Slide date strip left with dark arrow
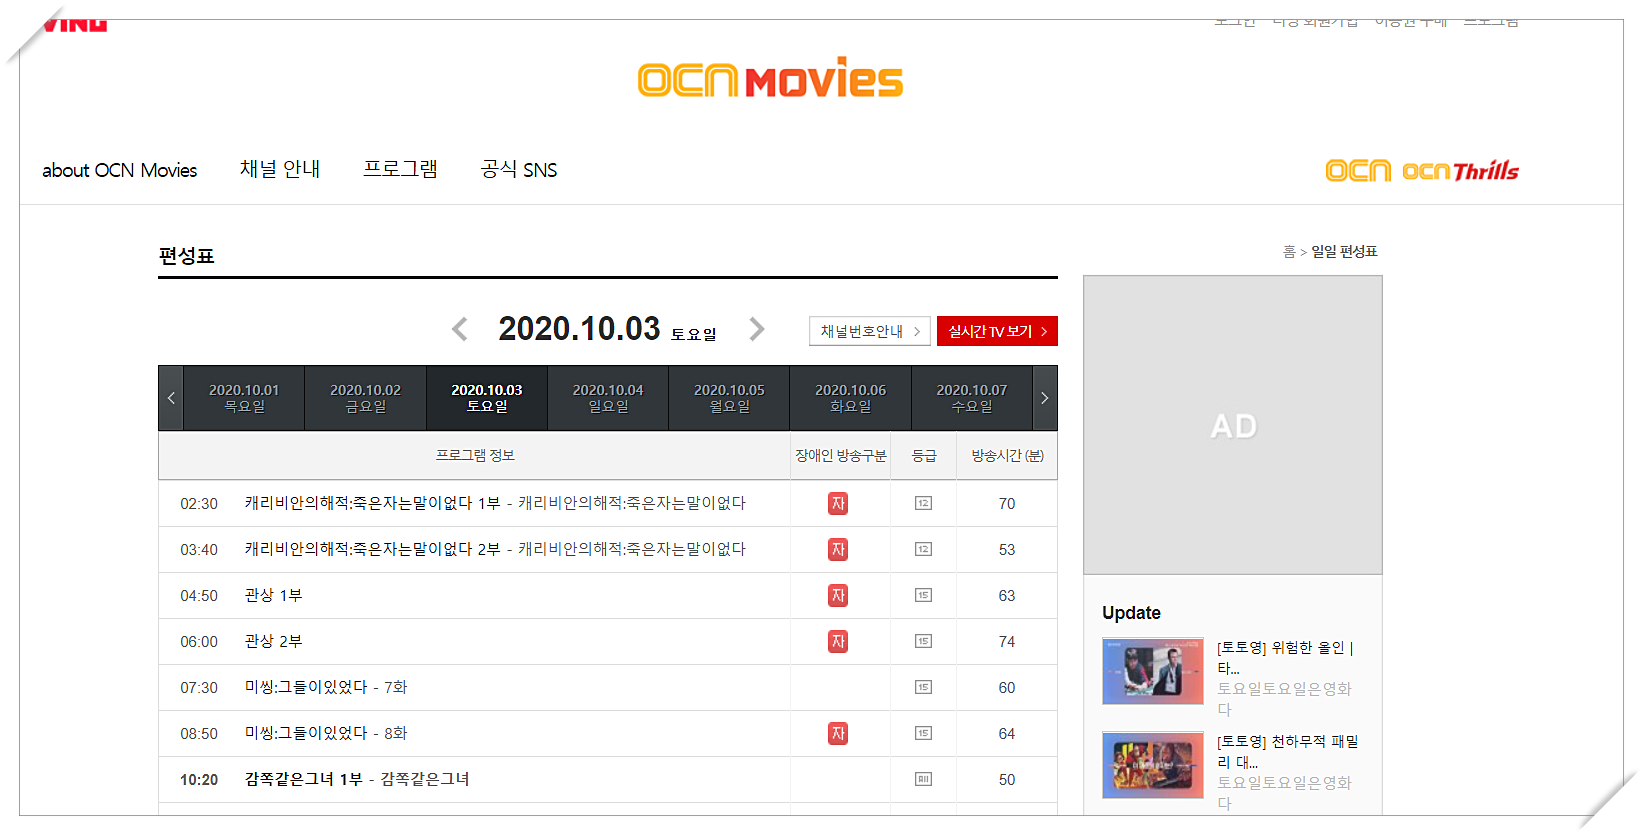 171,398
